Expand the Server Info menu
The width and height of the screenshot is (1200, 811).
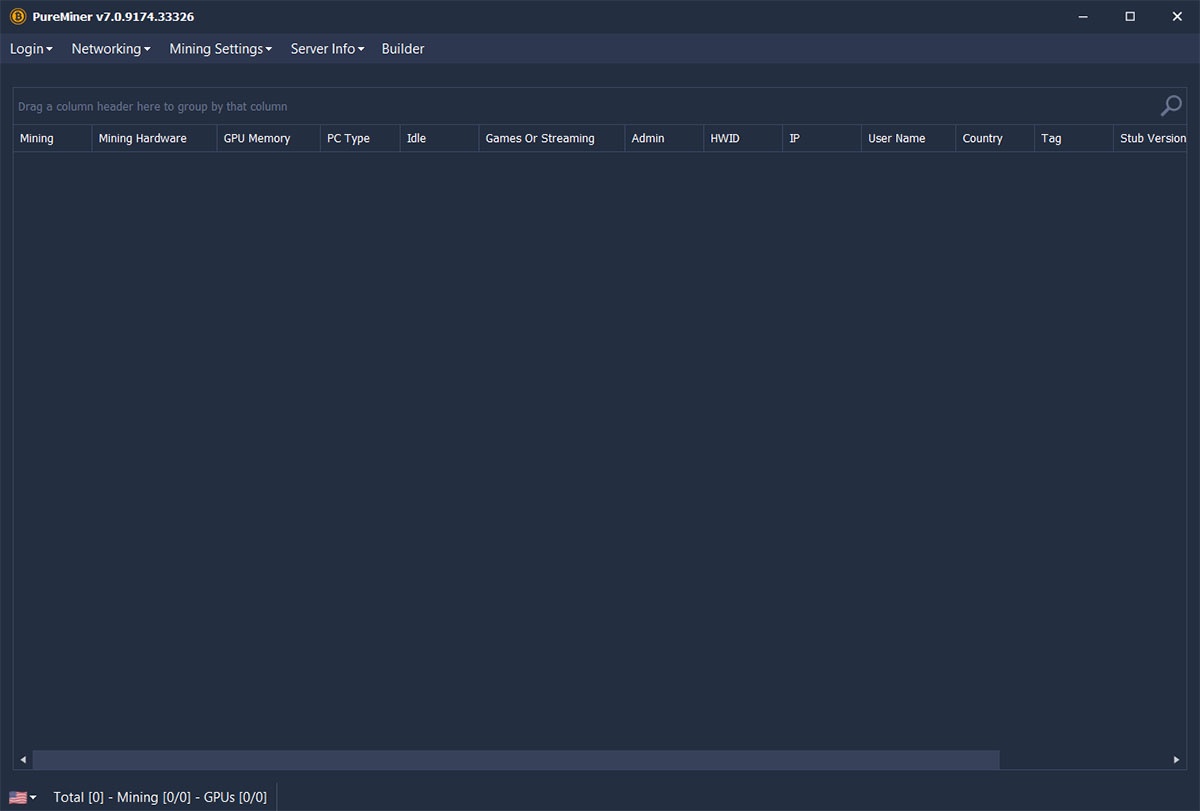tap(327, 49)
